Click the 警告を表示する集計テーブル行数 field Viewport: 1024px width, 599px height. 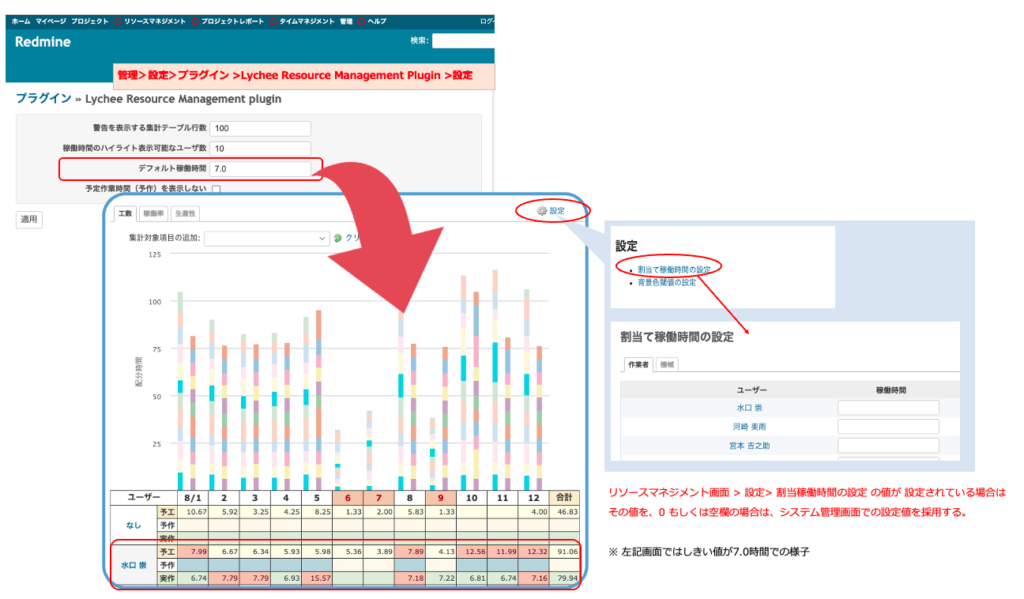tap(260, 129)
